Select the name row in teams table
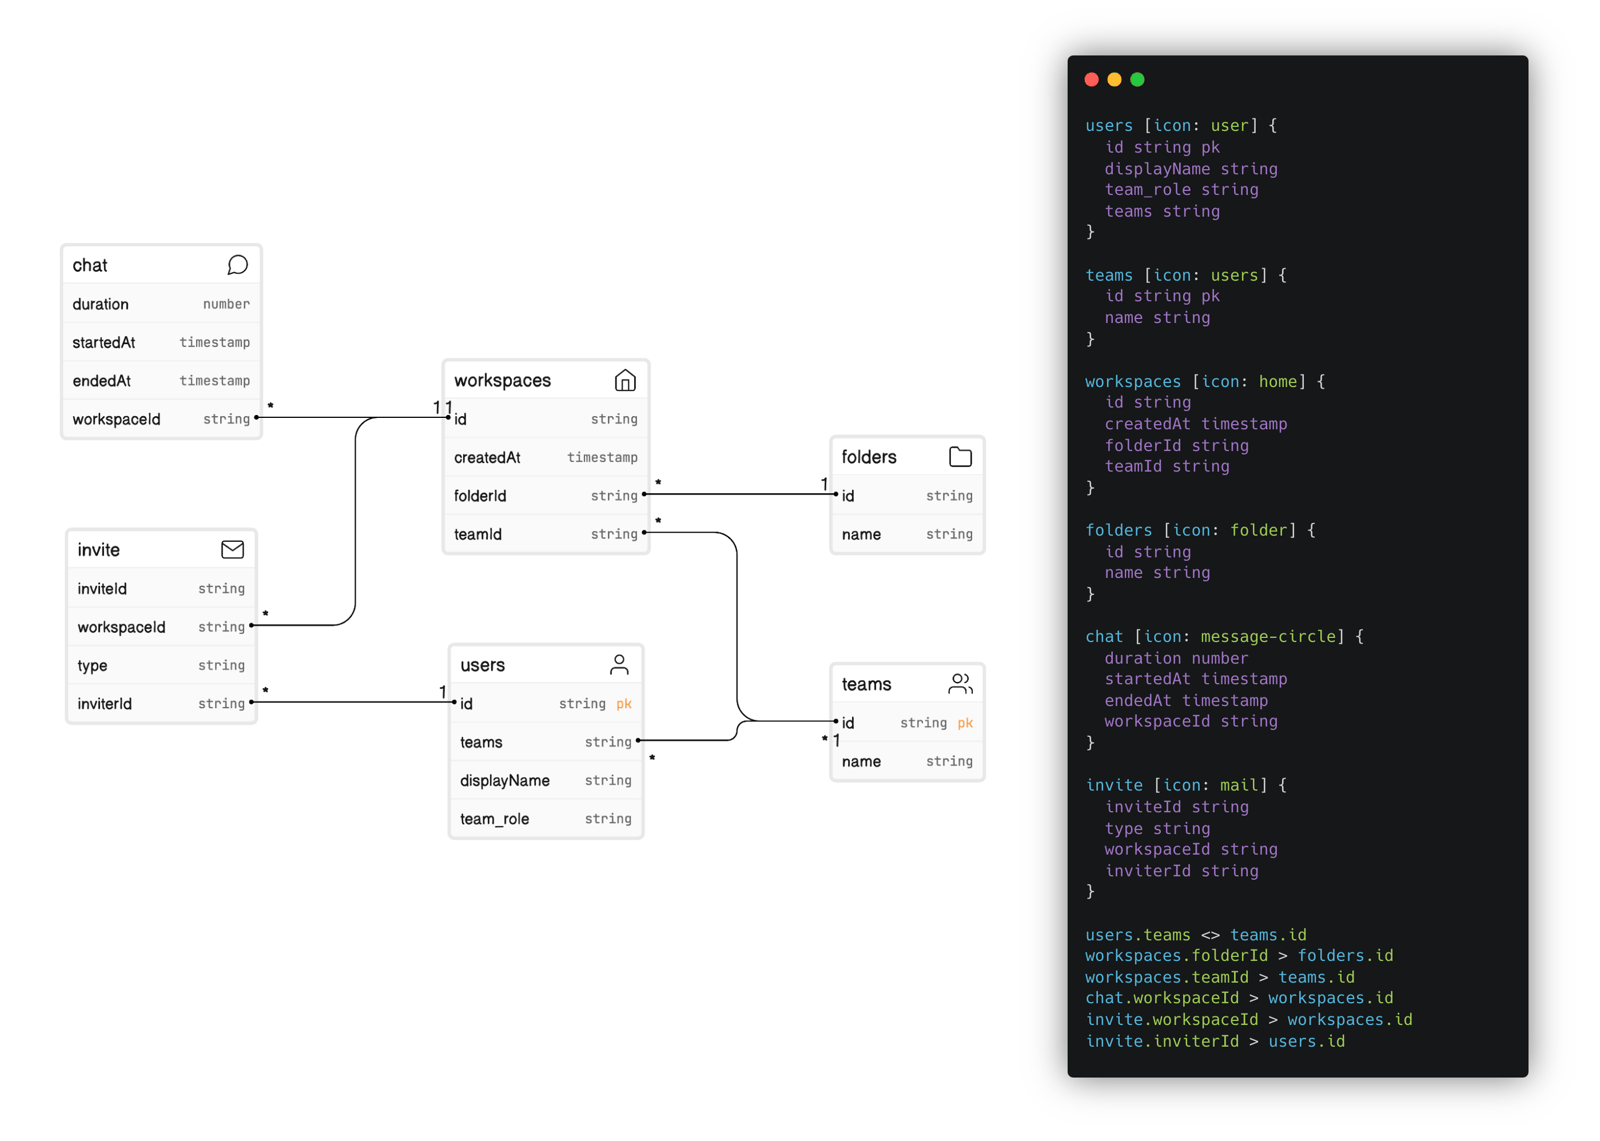The width and height of the screenshot is (1600, 1141). 907,761
